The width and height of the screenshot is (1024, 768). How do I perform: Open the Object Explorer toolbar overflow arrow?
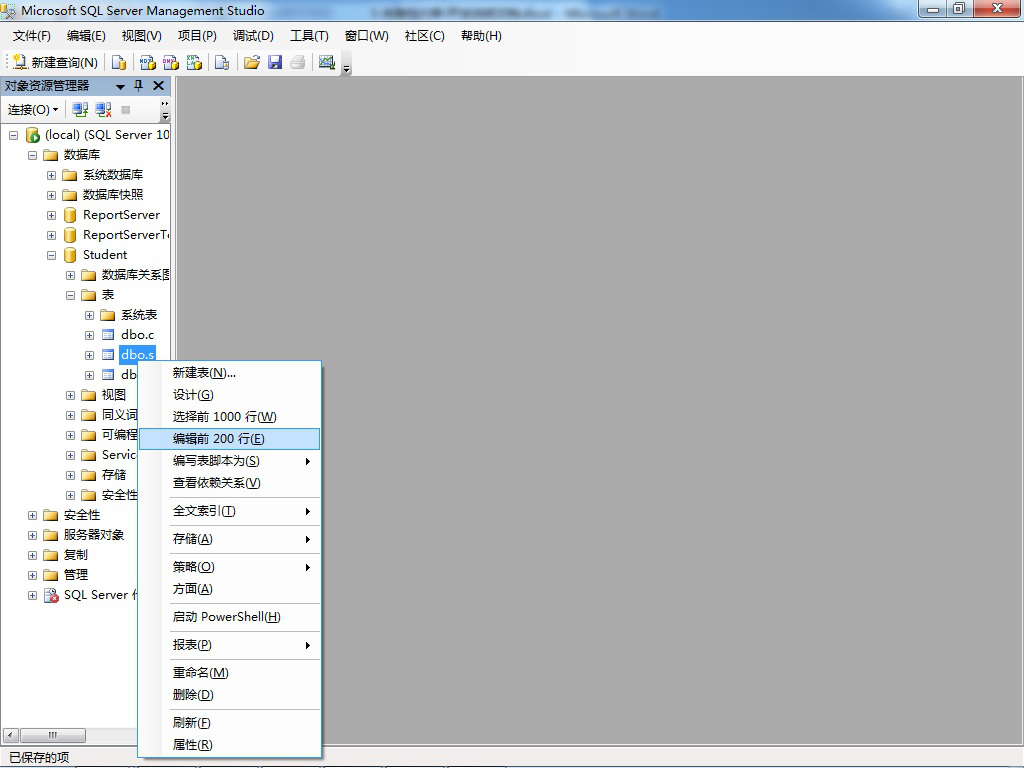click(x=165, y=110)
